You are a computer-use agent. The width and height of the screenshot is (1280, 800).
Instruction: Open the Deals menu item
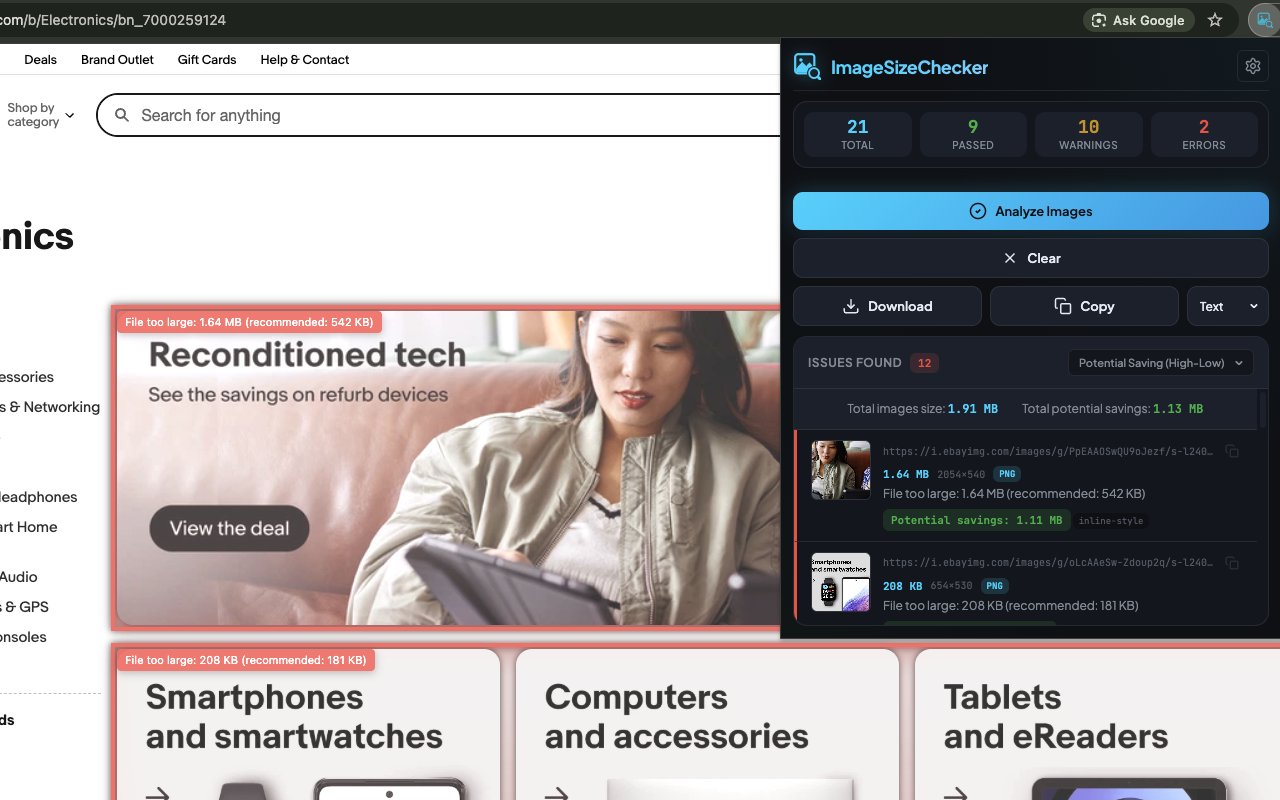pyautogui.click(x=41, y=60)
